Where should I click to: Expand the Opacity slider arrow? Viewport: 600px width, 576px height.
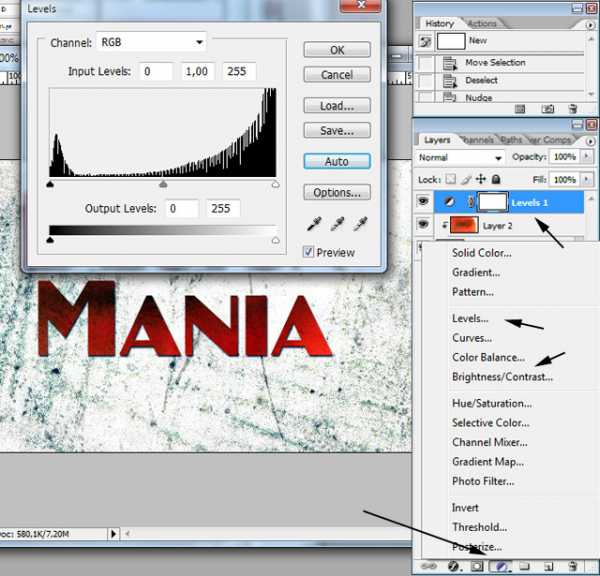coord(584,158)
